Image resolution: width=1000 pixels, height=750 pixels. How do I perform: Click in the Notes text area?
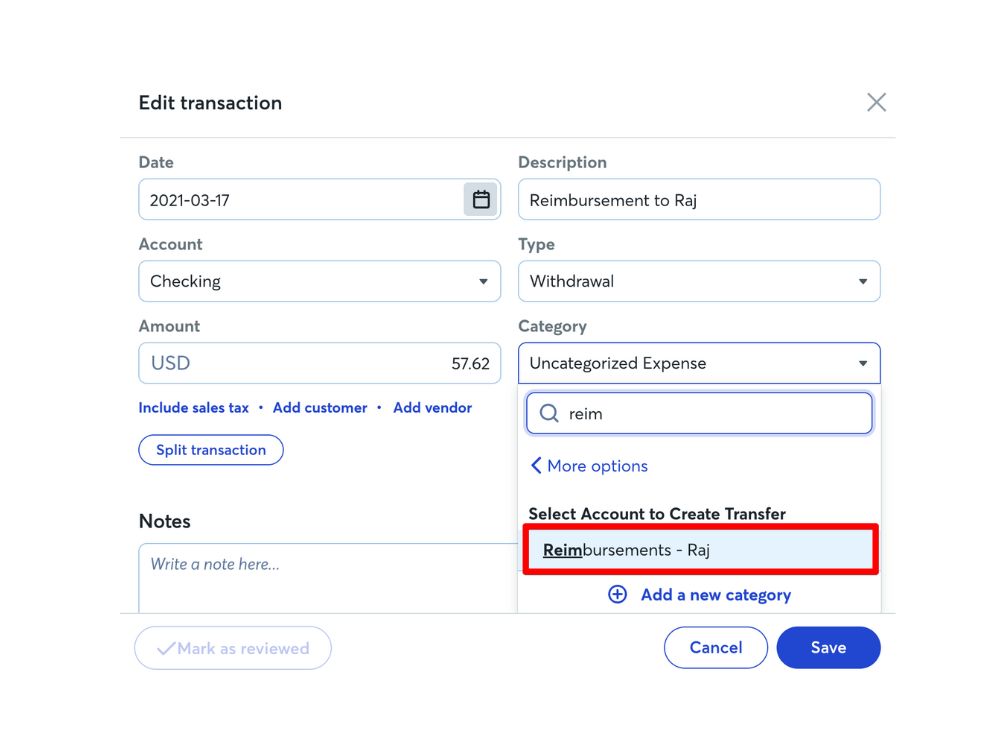(x=328, y=578)
